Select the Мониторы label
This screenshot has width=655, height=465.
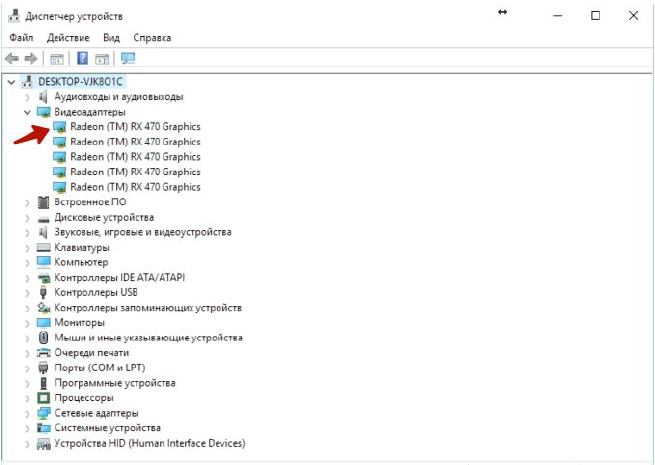click(x=79, y=323)
